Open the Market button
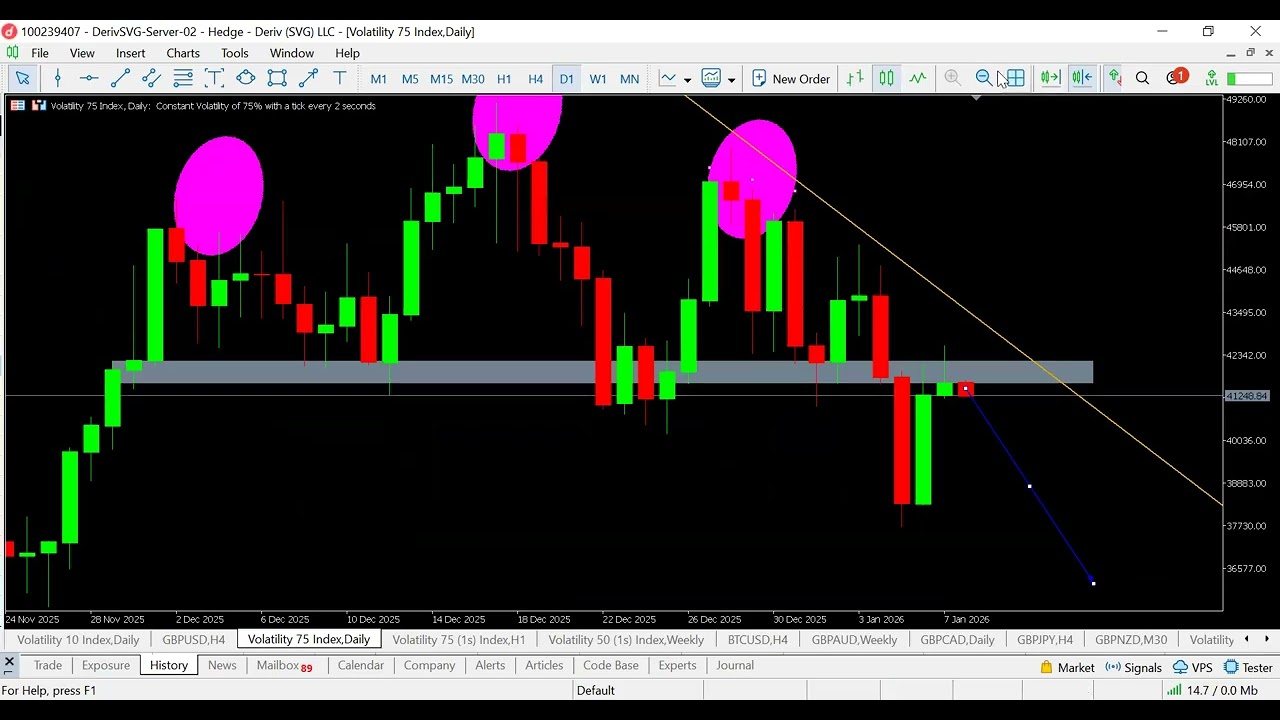Image resolution: width=1280 pixels, height=720 pixels. tap(1067, 667)
